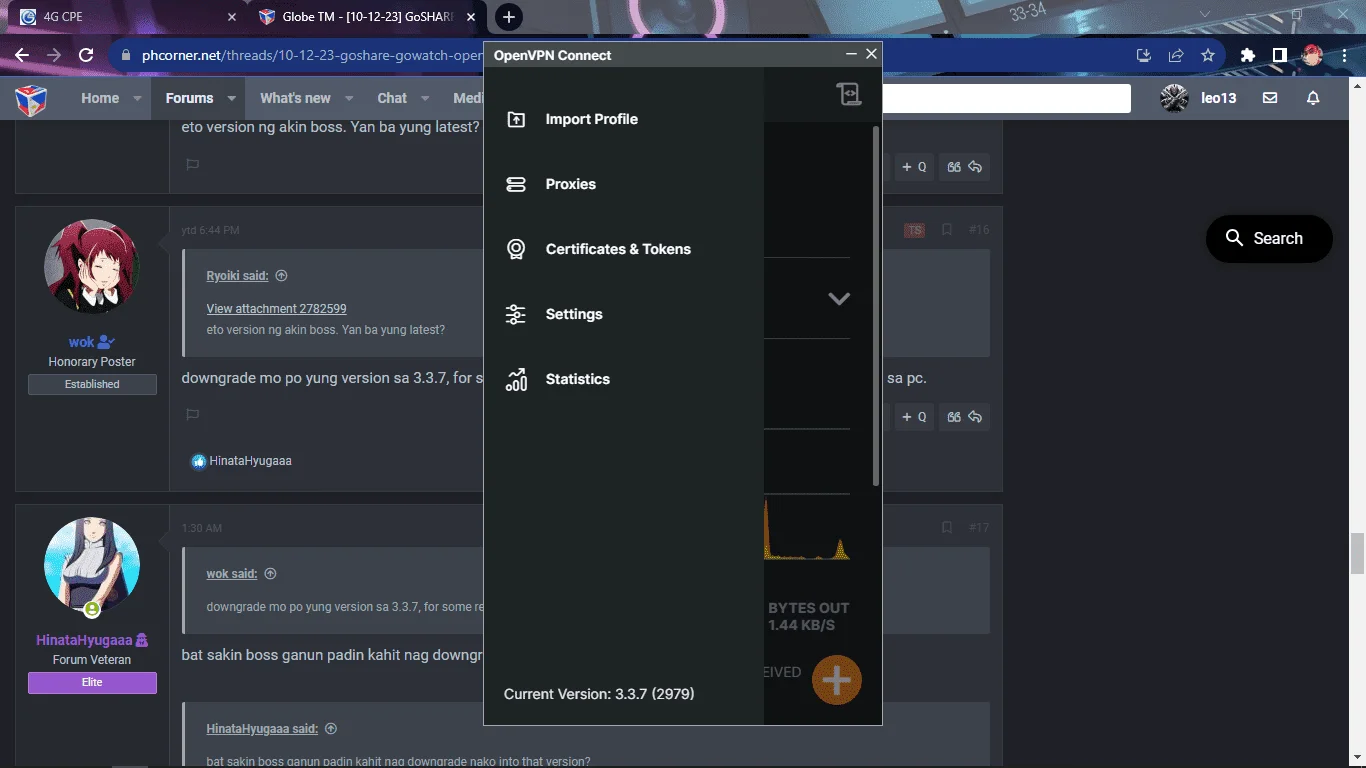Click the Proxies icon in OpenVPN menu
Screen dimensions: 1366x768
(x=516, y=184)
